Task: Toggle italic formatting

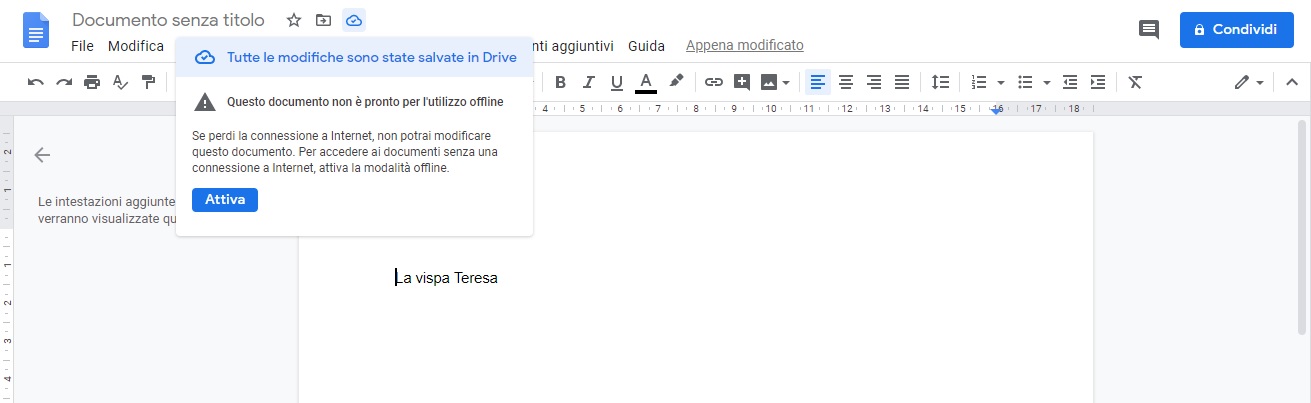Action: (589, 82)
